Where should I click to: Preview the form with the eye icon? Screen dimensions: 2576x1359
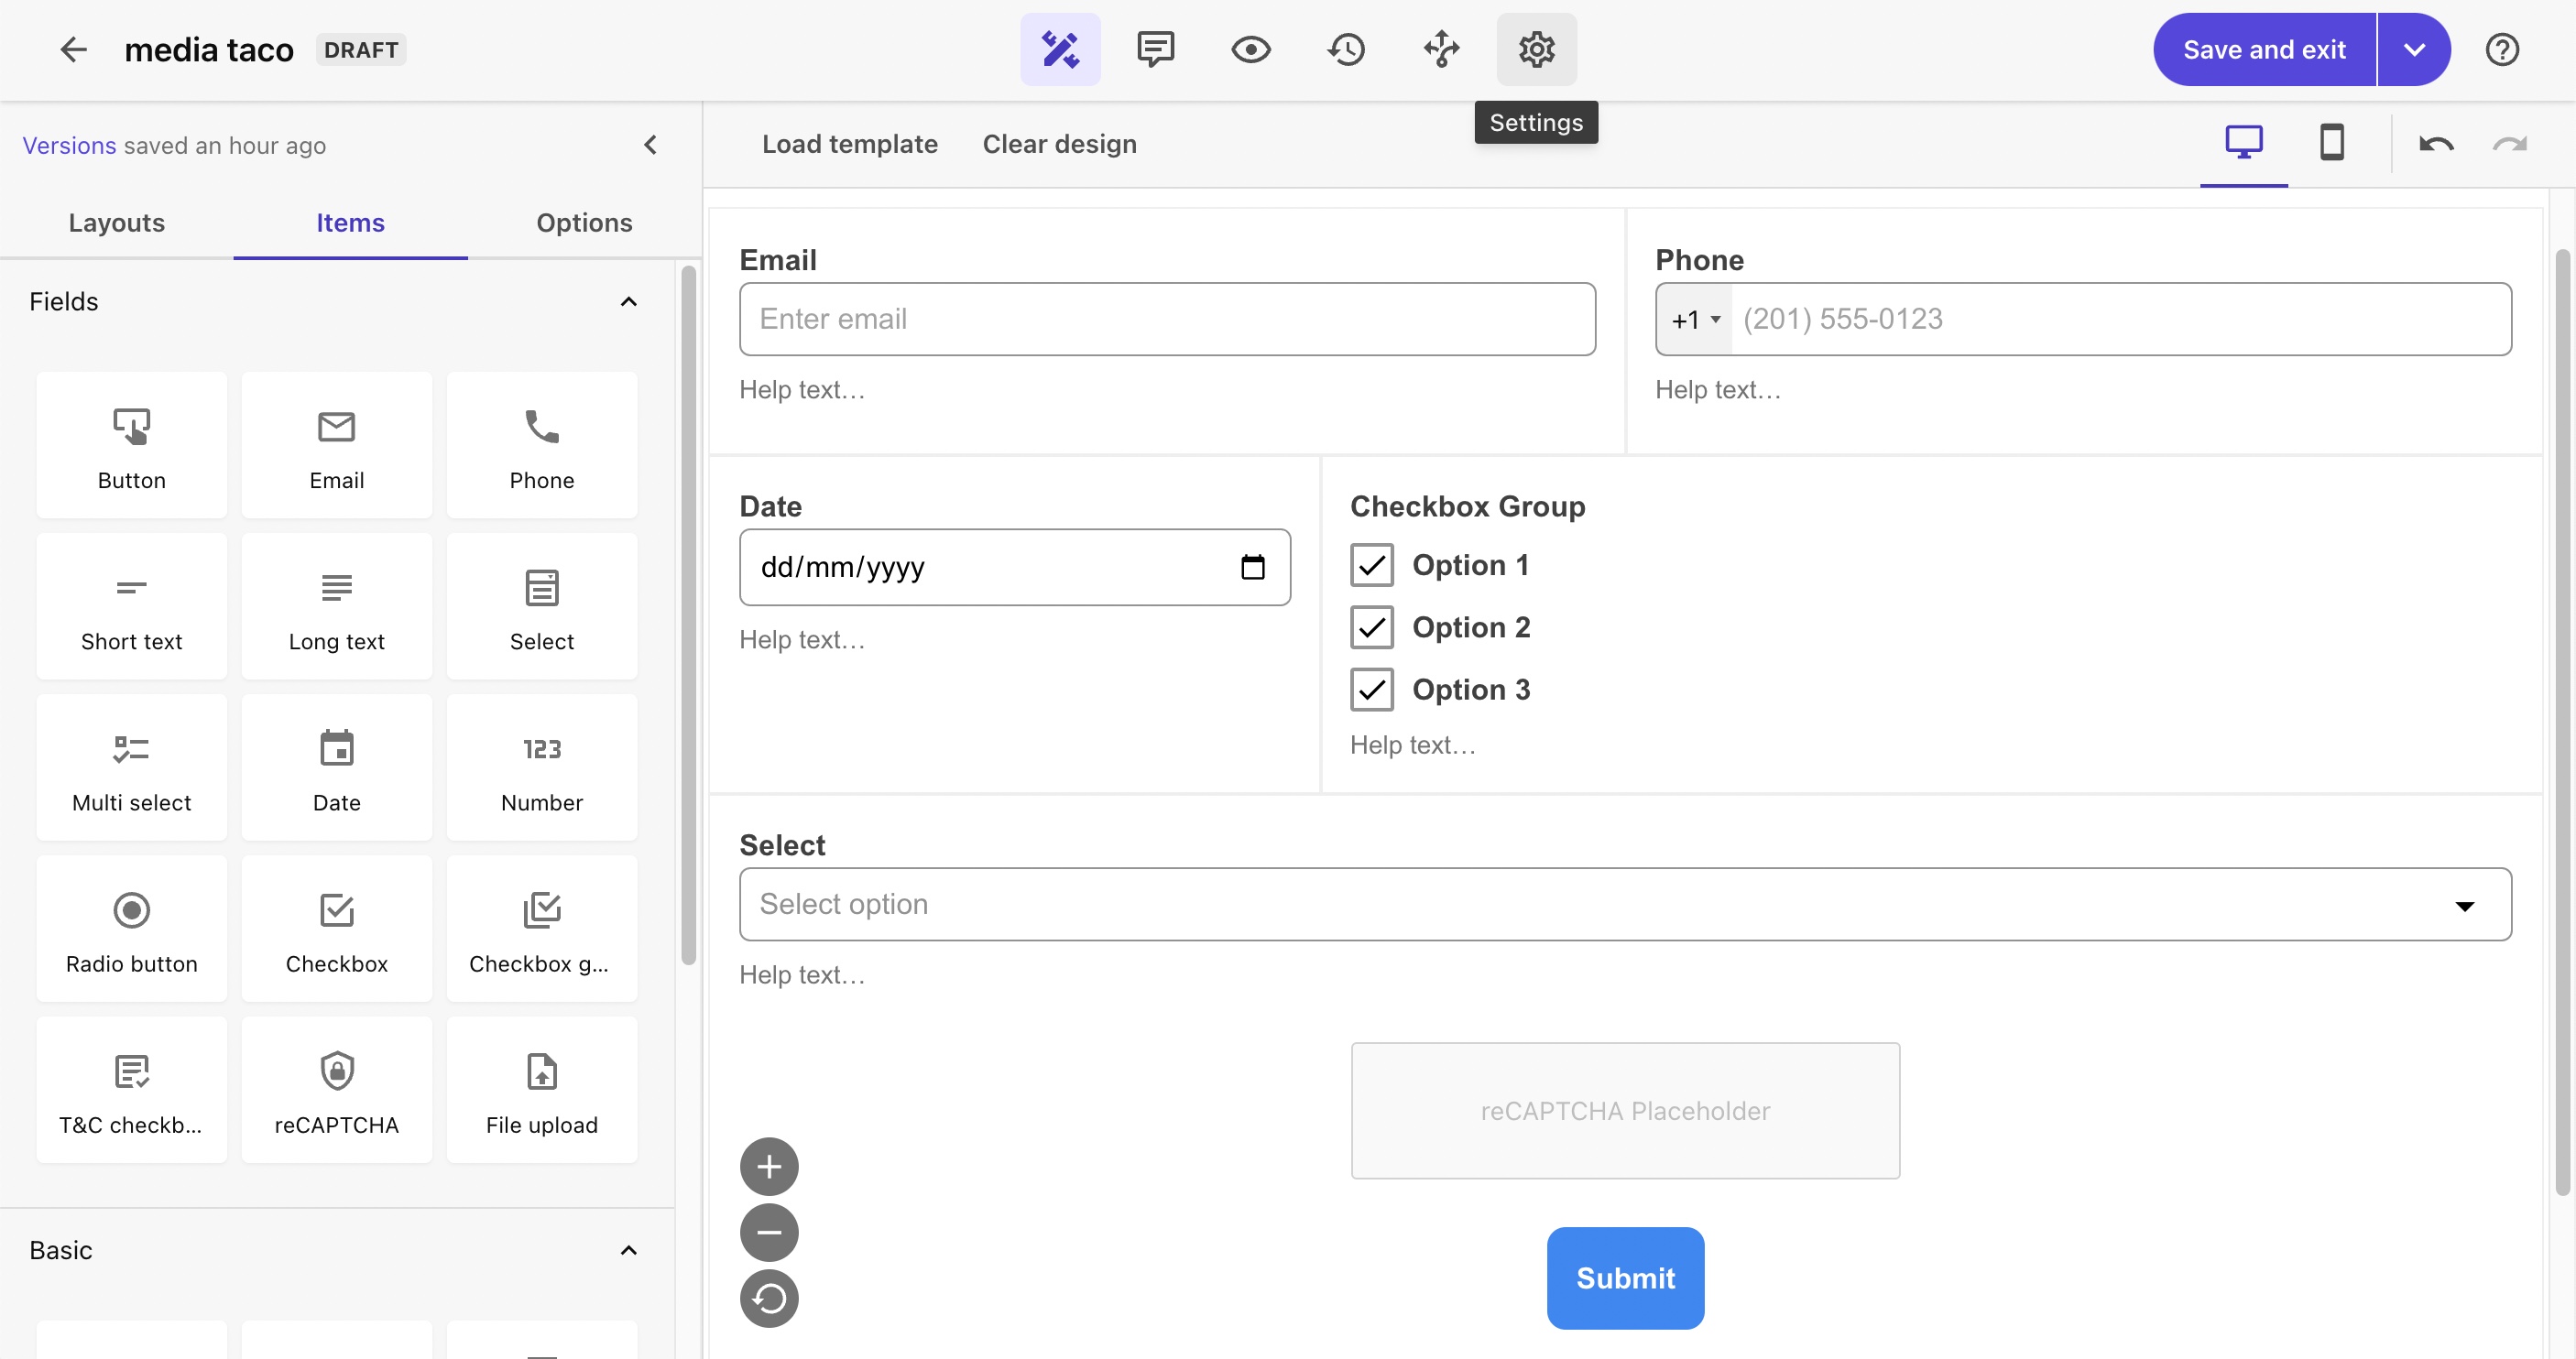[1250, 49]
